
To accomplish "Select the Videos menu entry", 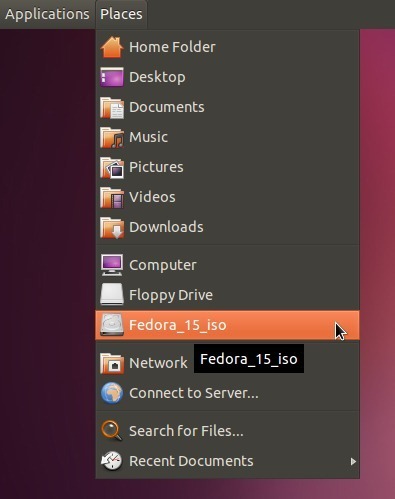I will pyautogui.click(x=227, y=197).
